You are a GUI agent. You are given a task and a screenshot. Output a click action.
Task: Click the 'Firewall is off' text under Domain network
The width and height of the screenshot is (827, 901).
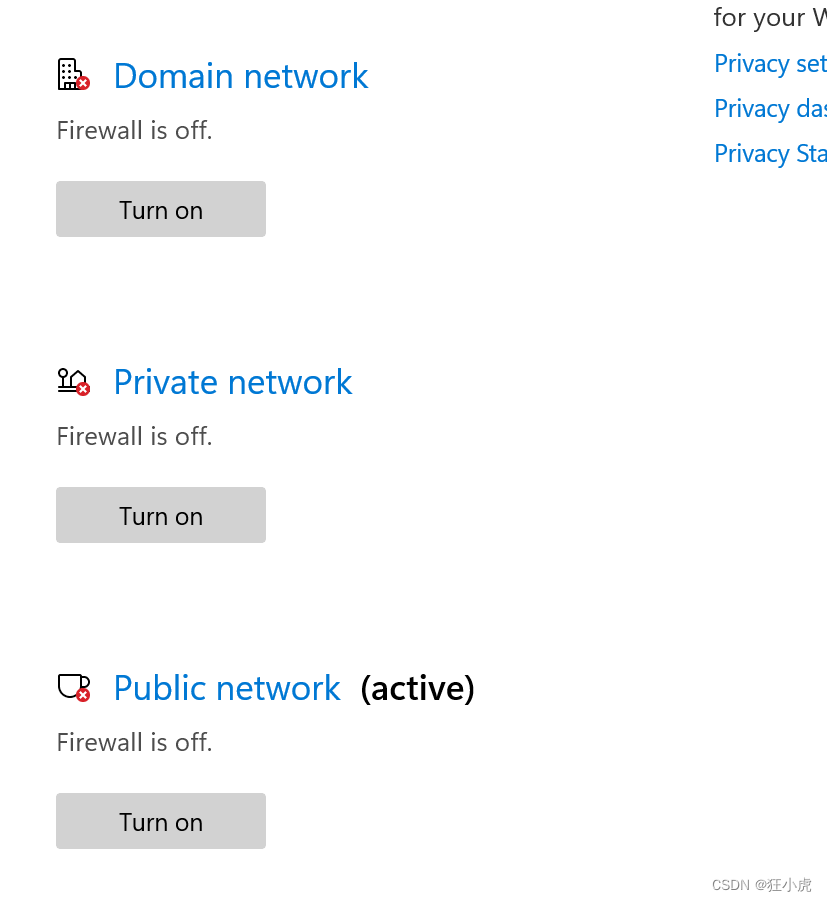(134, 130)
